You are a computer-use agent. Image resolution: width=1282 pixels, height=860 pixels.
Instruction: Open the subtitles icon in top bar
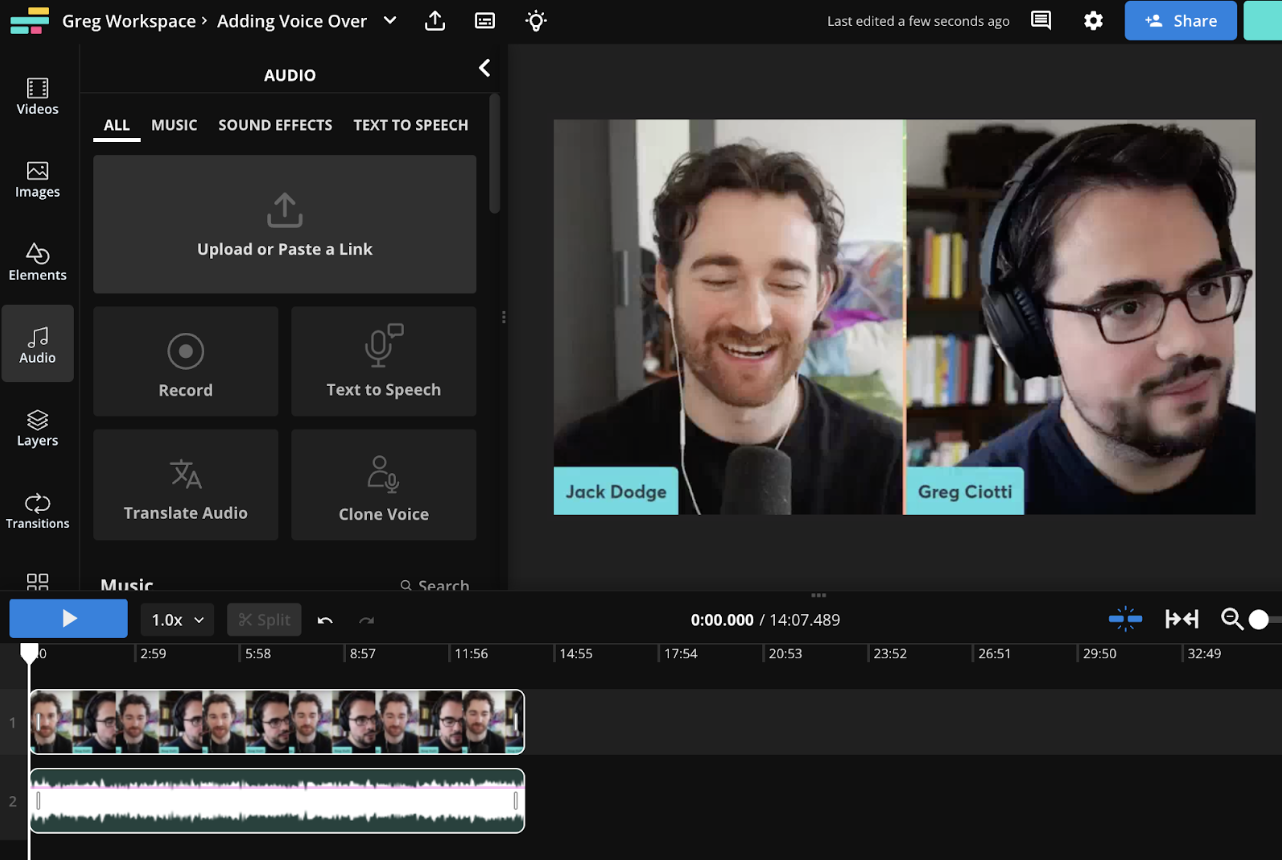pos(485,21)
